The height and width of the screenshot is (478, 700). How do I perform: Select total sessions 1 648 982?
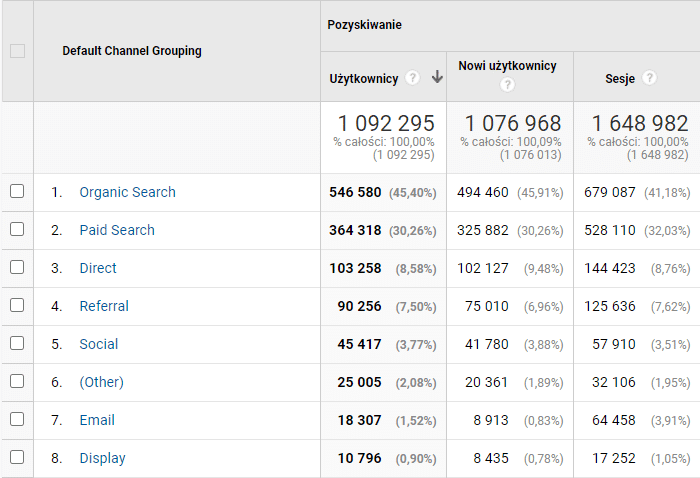tap(640, 123)
